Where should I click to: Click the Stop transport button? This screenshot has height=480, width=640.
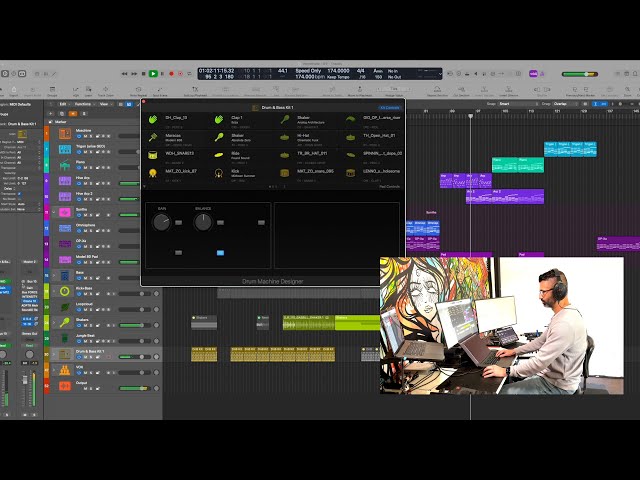point(143,74)
